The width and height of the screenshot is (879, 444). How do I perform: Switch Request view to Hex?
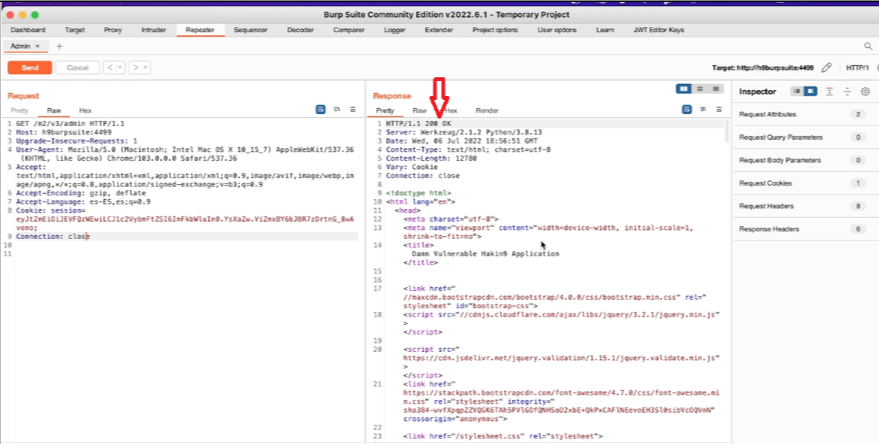(x=85, y=110)
